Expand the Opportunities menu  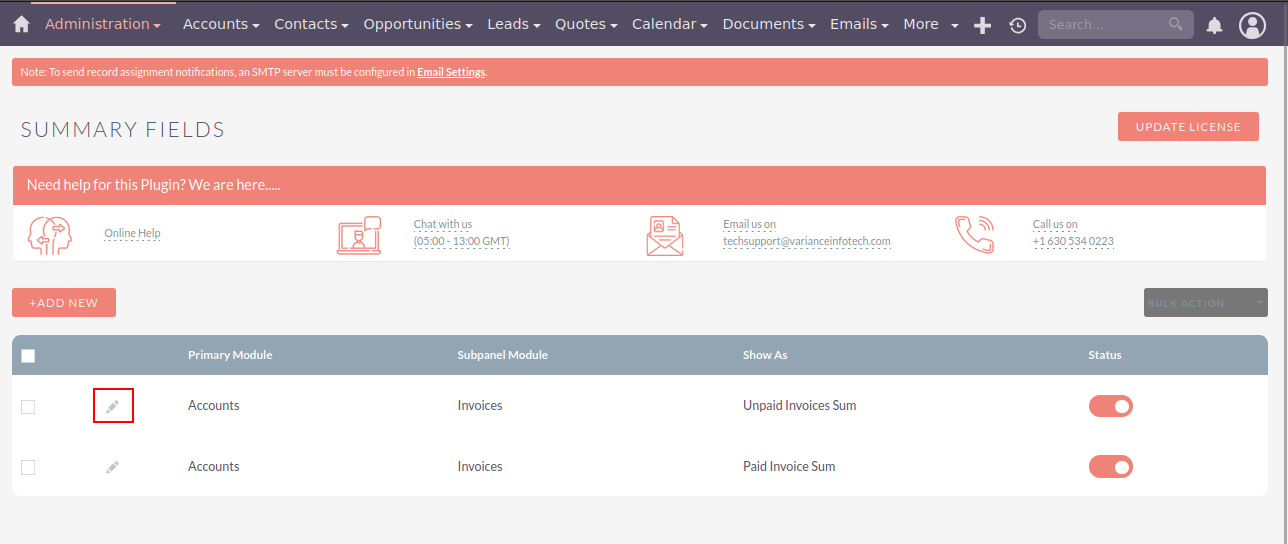coord(418,24)
